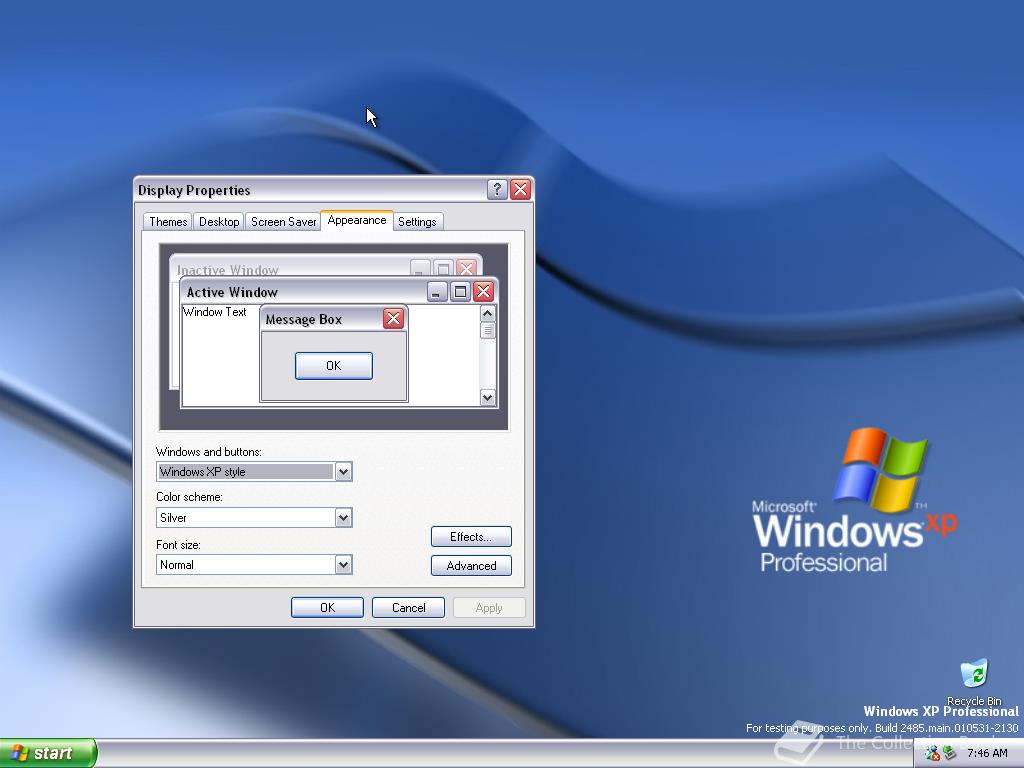Viewport: 1024px width, 768px height.
Task: Close the Display Properties dialog
Action: 520,189
